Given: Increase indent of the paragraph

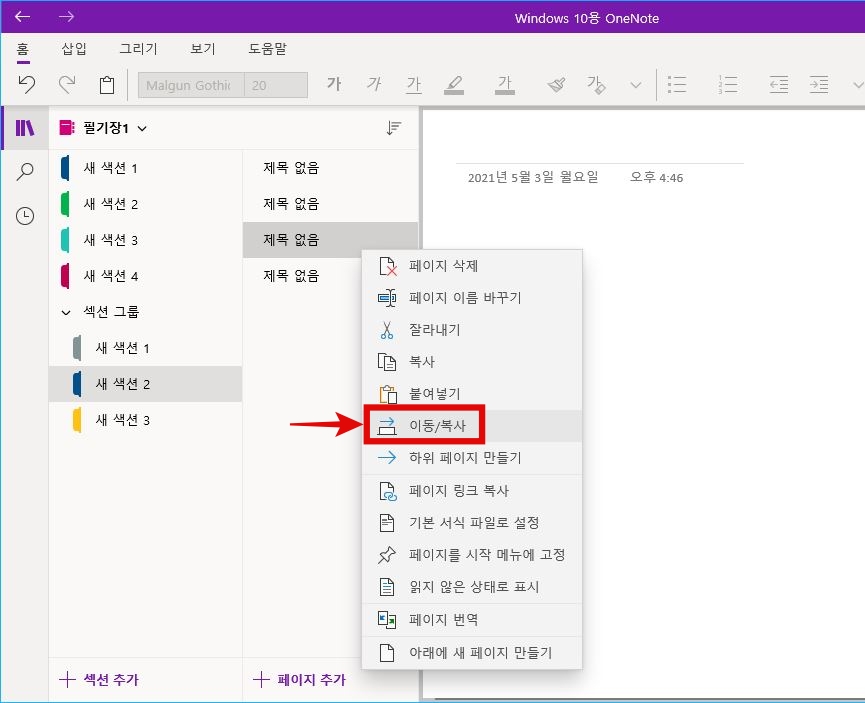Looking at the screenshot, I should 819,84.
